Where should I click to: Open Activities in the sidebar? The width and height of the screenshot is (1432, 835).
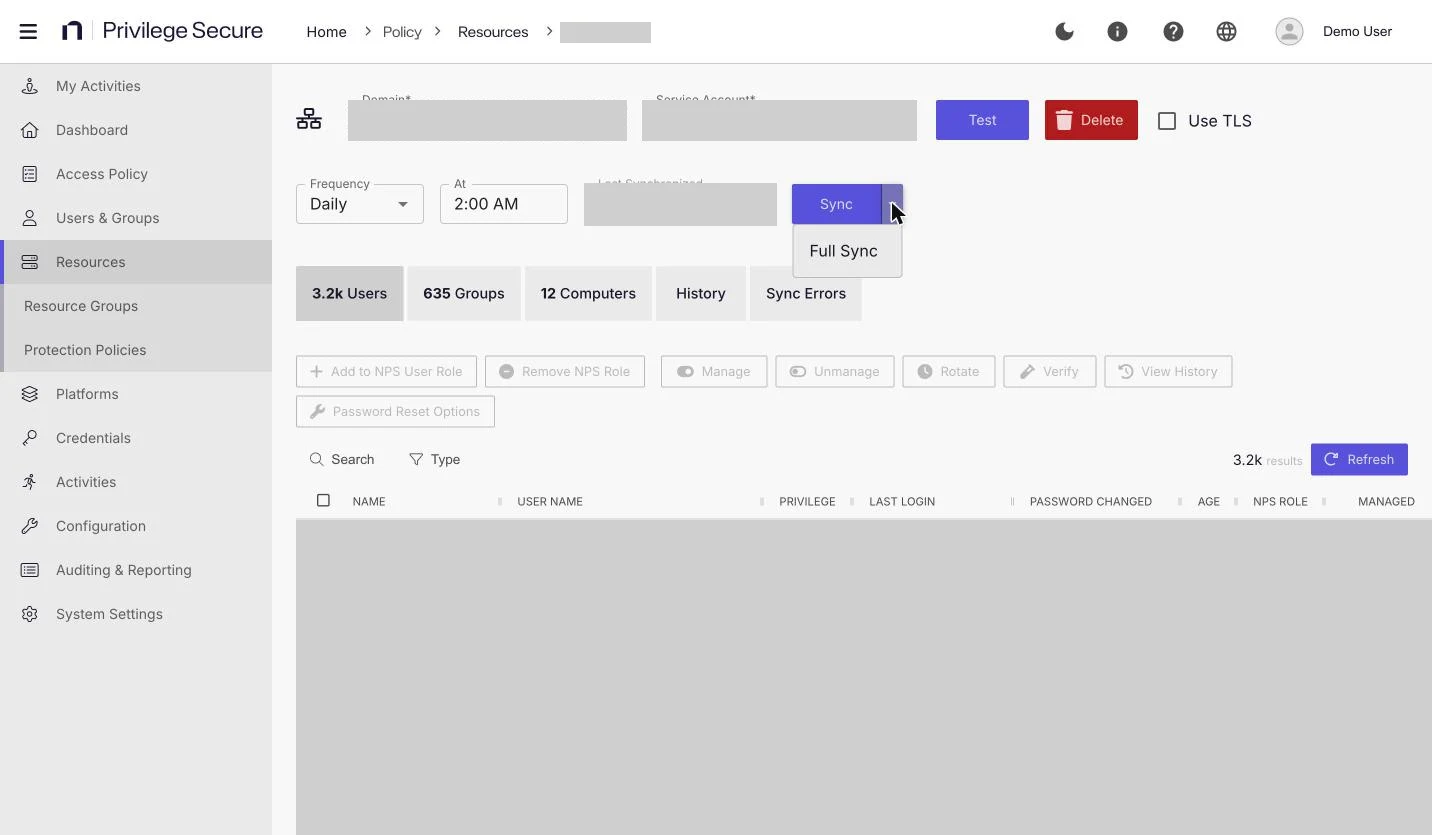[x=136, y=482]
